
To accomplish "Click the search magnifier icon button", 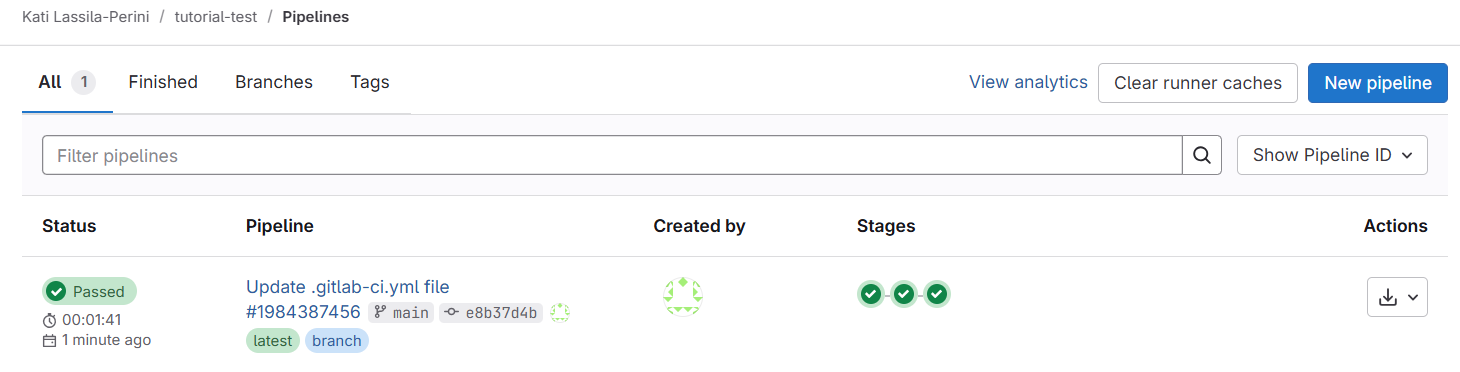I will coord(1202,155).
